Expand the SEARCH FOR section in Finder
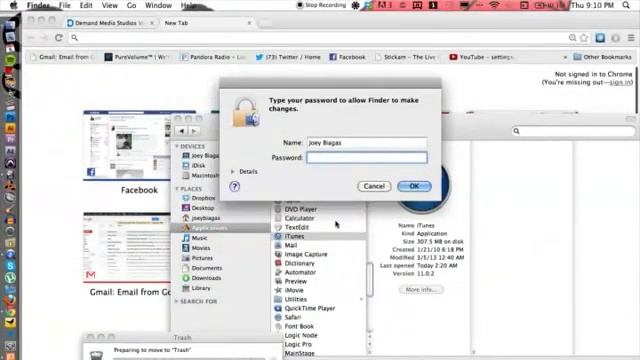 177,301
